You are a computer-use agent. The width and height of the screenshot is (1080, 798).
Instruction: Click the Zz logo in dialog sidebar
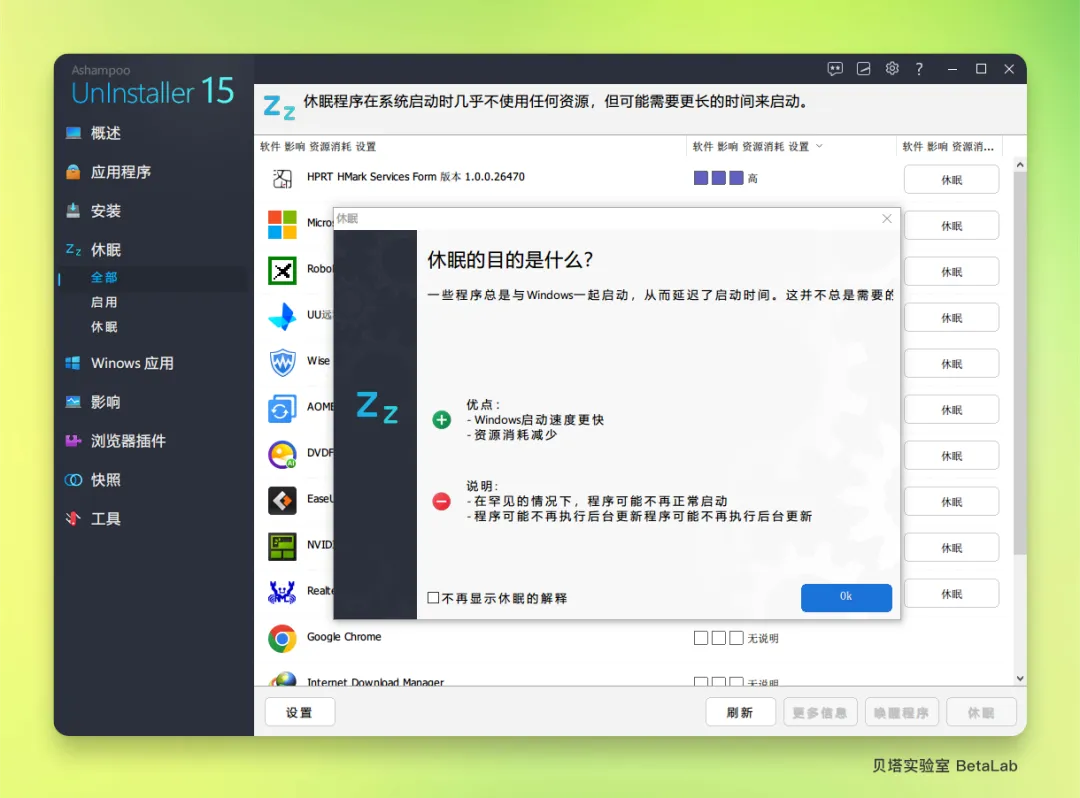click(377, 407)
